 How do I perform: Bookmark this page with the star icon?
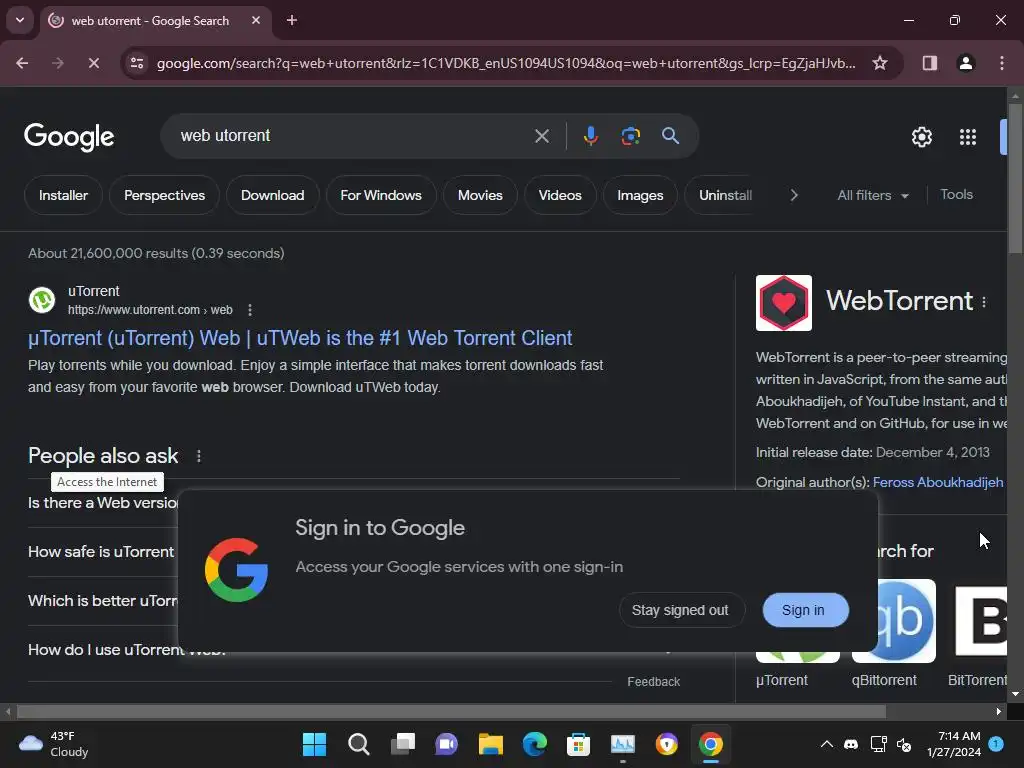coord(880,63)
